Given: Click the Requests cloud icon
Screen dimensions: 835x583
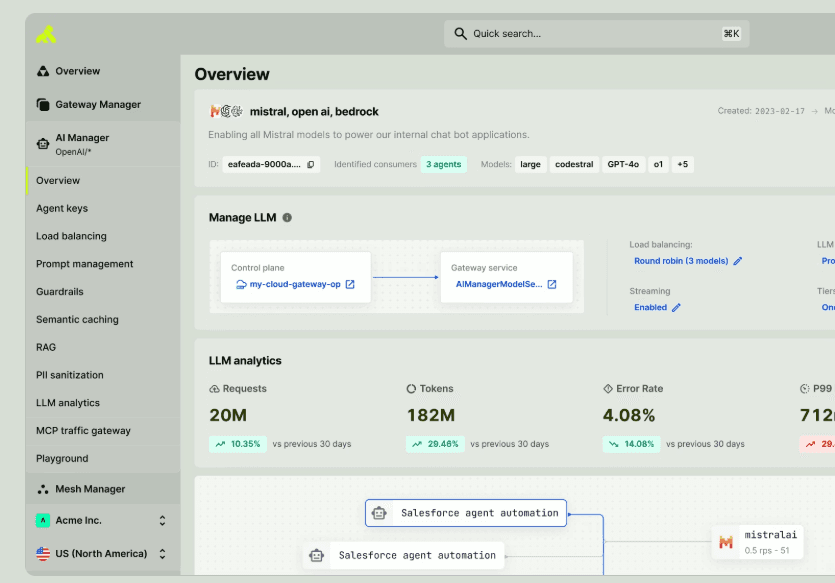Looking at the screenshot, I should point(214,389).
